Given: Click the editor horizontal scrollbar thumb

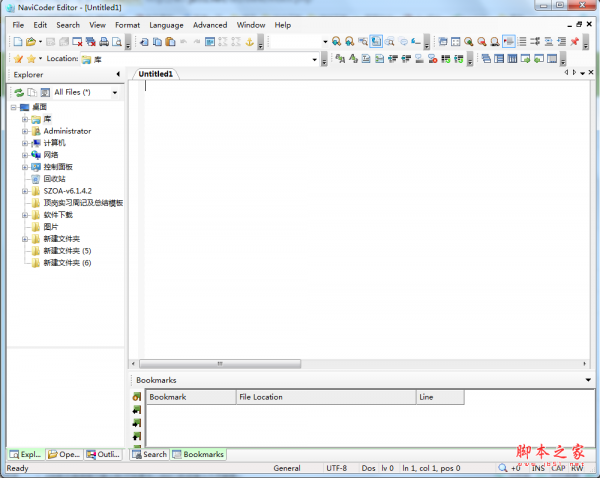Looking at the screenshot, I should (220, 364).
